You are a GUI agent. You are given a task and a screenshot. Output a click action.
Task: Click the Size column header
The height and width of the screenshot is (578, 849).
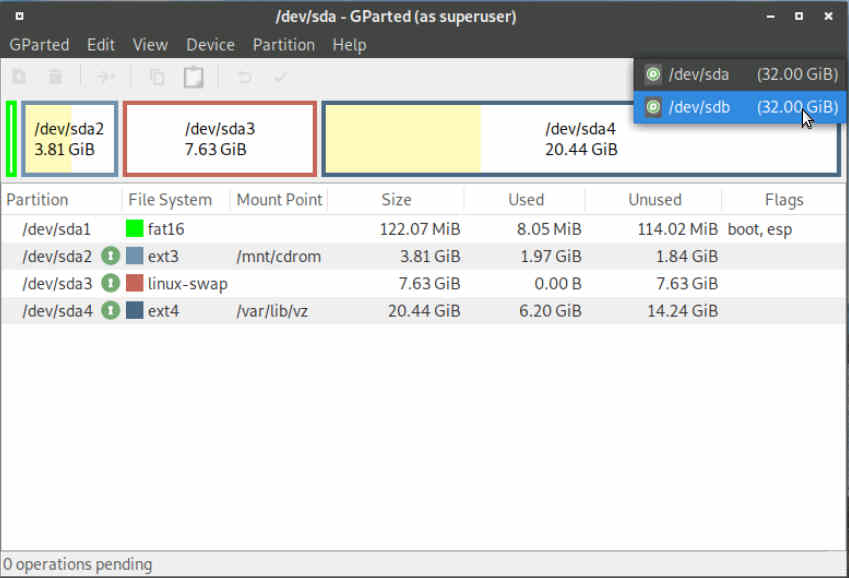click(396, 200)
